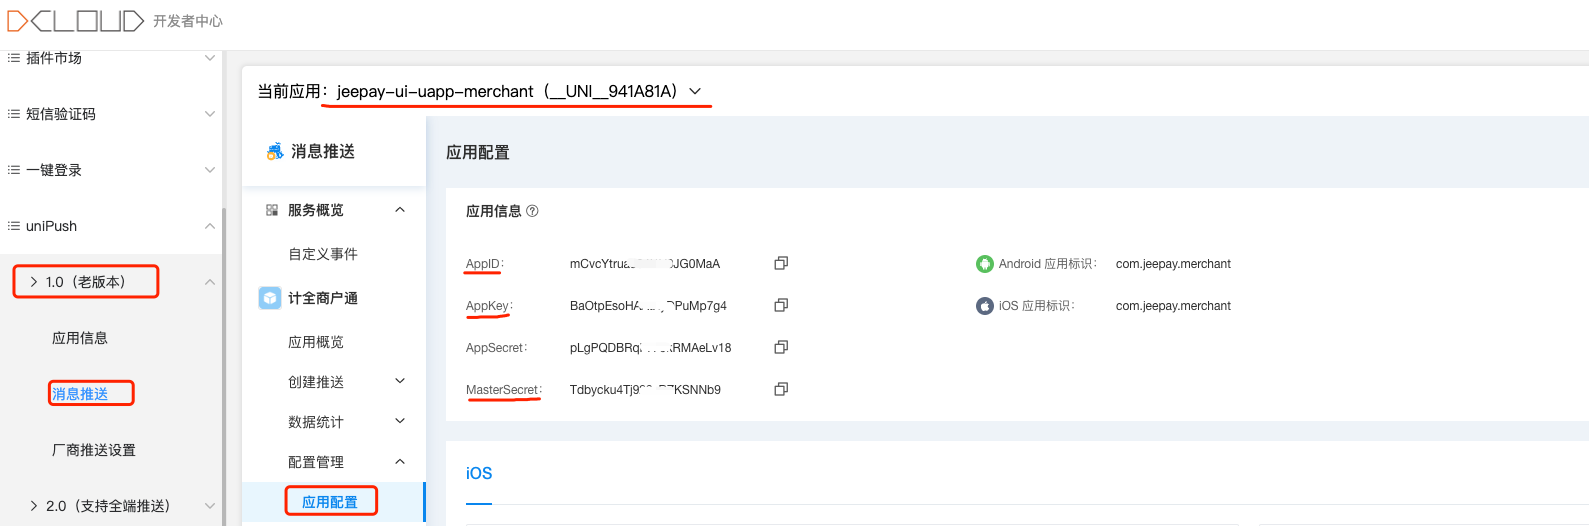
Task: Copy the AppSecret value
Action: point(781,347)
